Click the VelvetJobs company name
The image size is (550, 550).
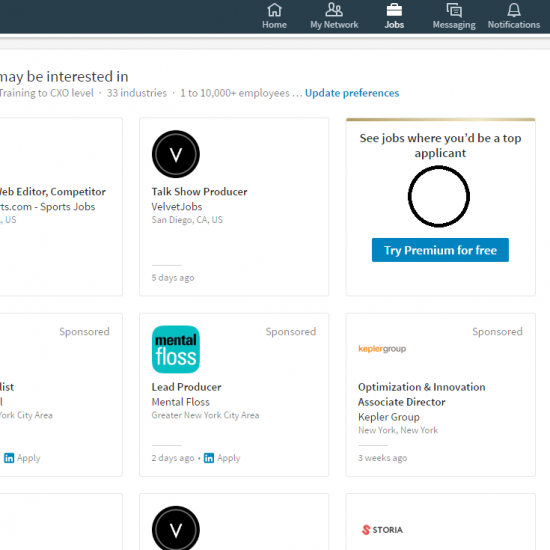tap(177, 207)
